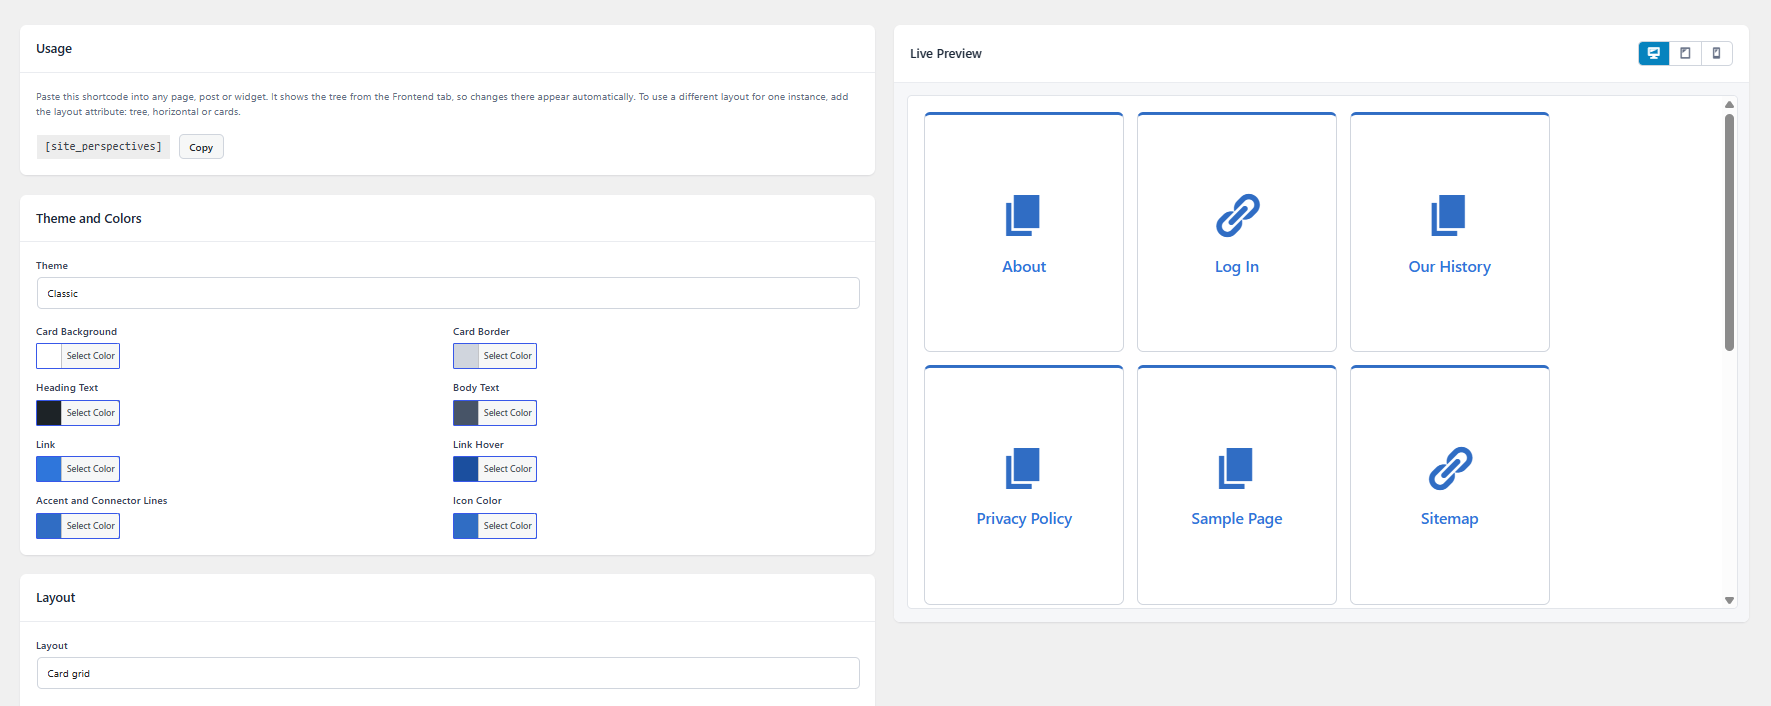1771x706 pixels.
Task: Select Color for Icon Color
Action: coord(508,526)
